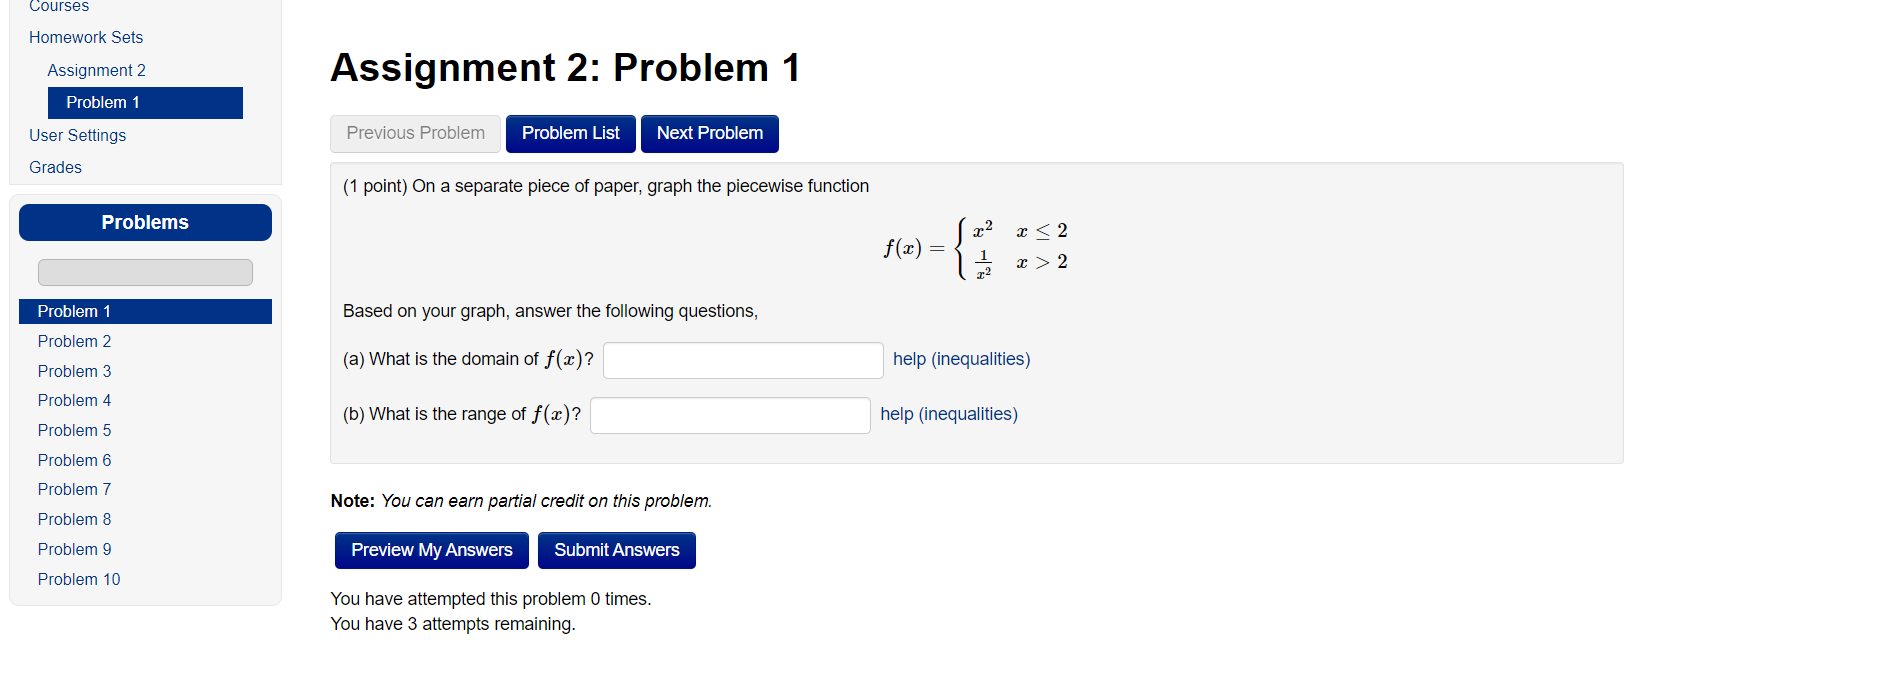Go to the Problem List
Image resolution: width=1881 pixels, height=683 pixels.
click(570, 133)
